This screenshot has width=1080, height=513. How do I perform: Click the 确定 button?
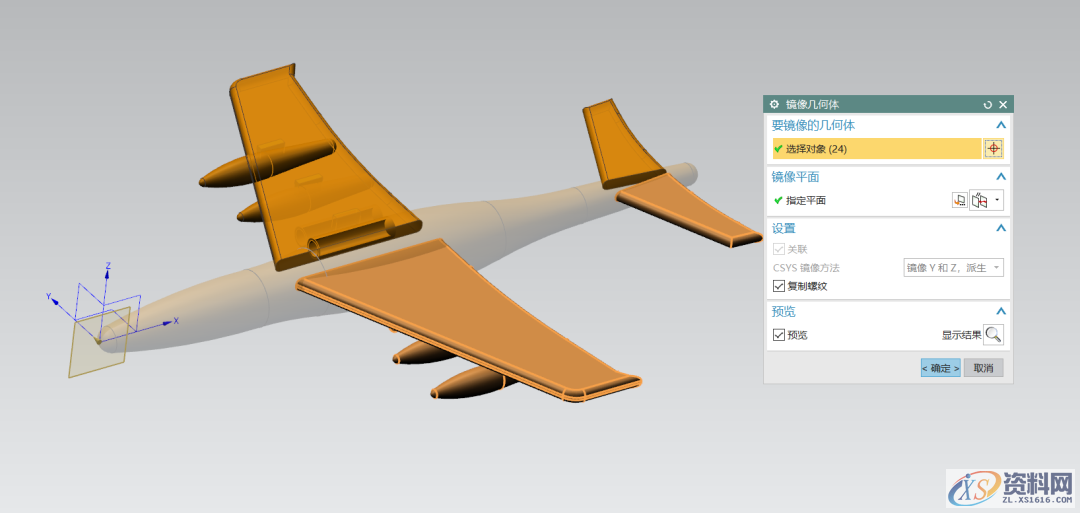[x=940, y=368]
